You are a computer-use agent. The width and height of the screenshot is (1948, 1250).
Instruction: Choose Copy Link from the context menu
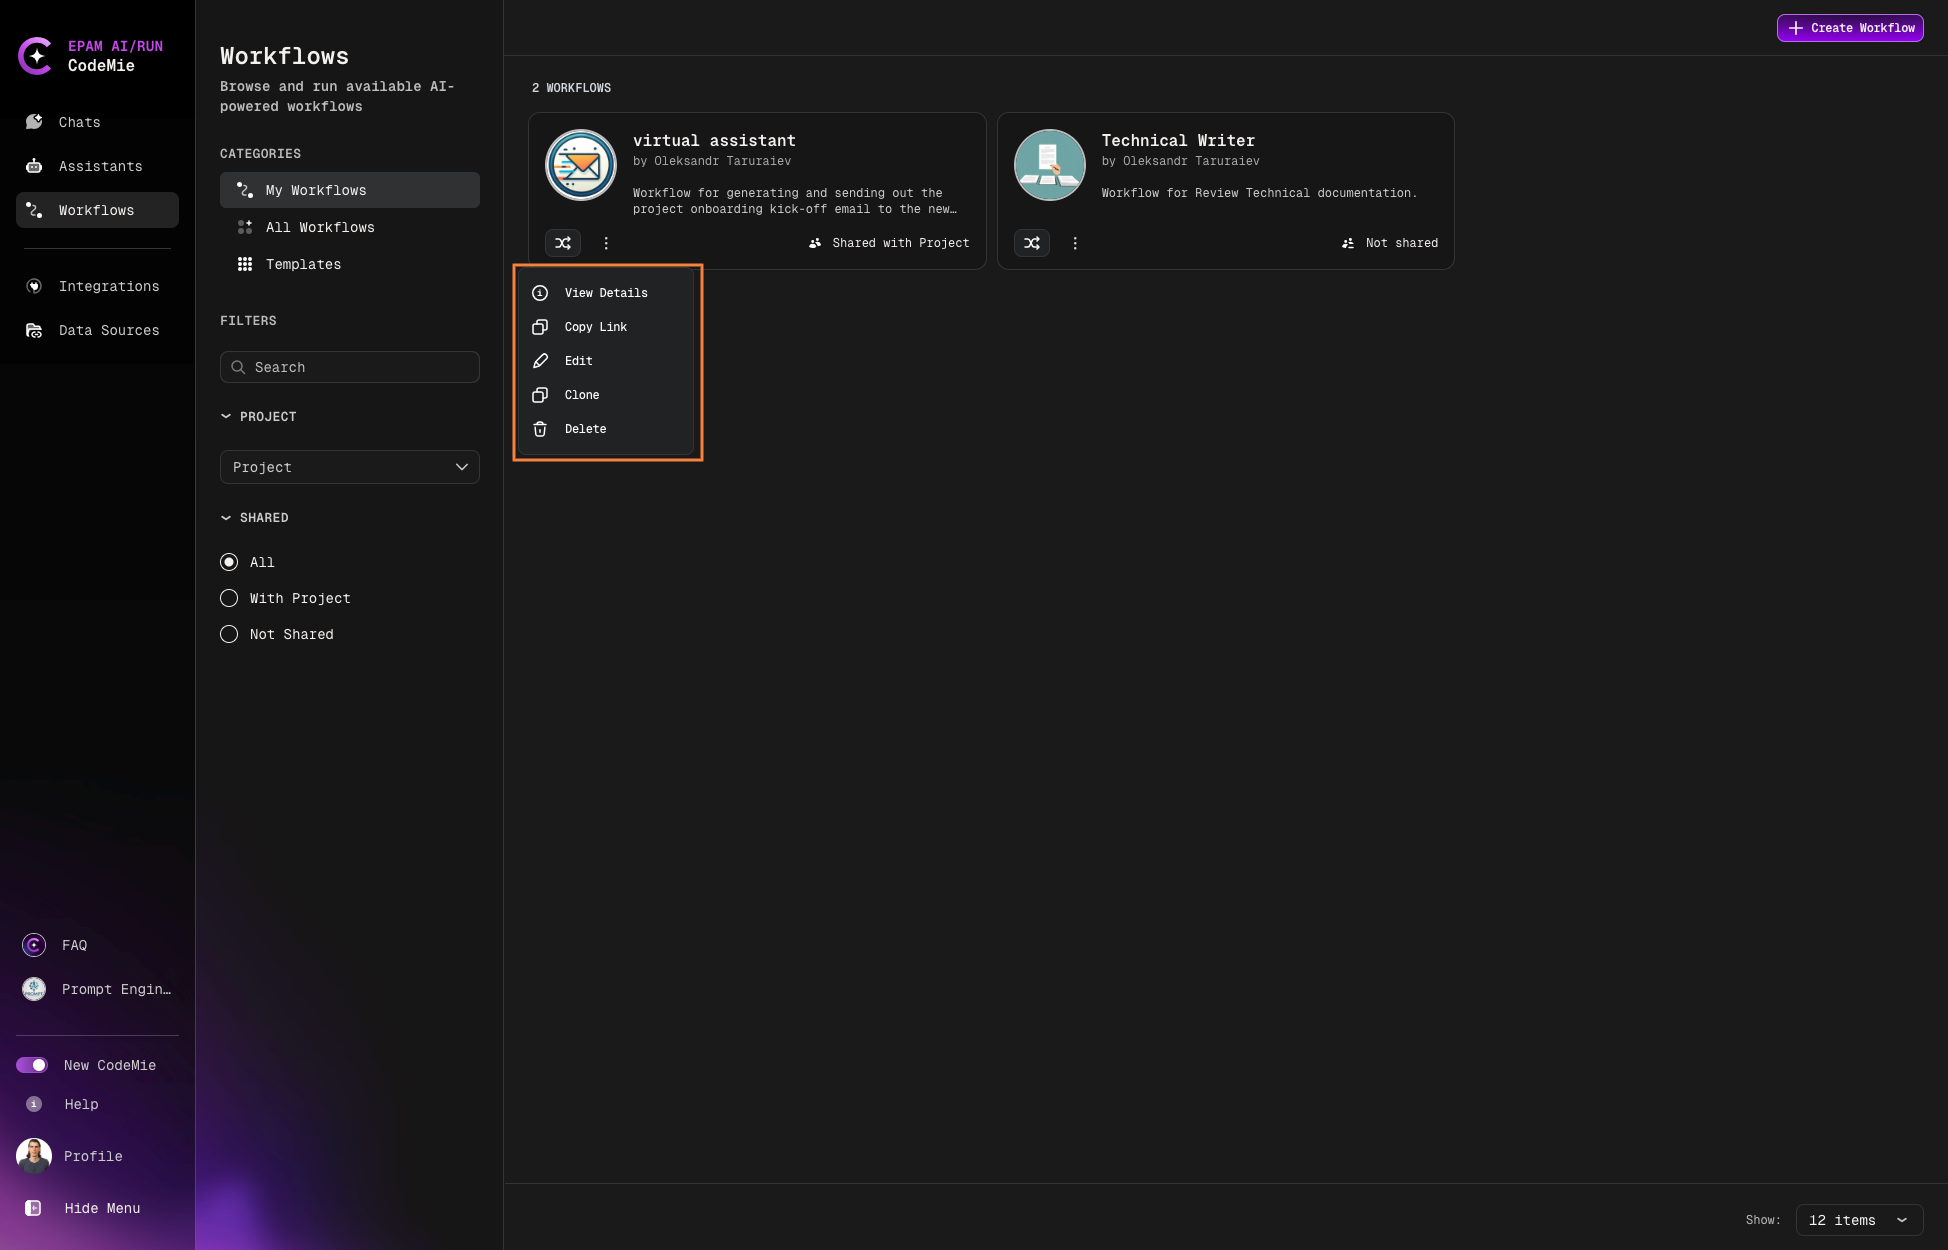pos(596,327)
